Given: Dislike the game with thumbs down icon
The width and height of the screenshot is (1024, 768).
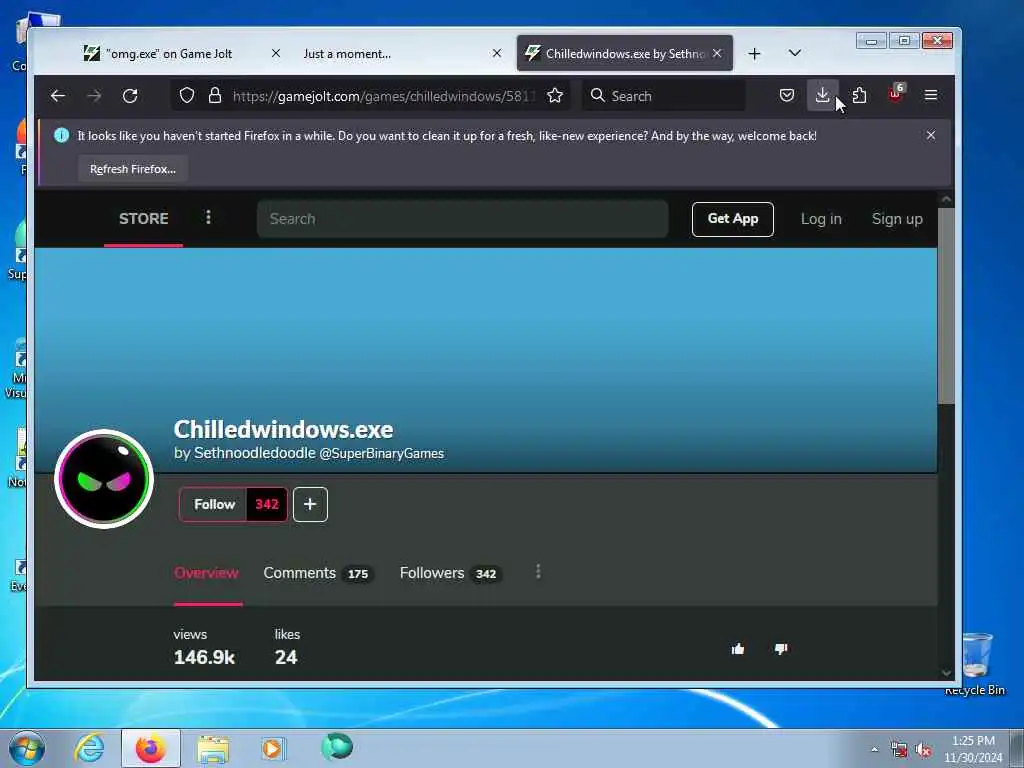Looking at the screenshot, I should [x=781, y=648].
